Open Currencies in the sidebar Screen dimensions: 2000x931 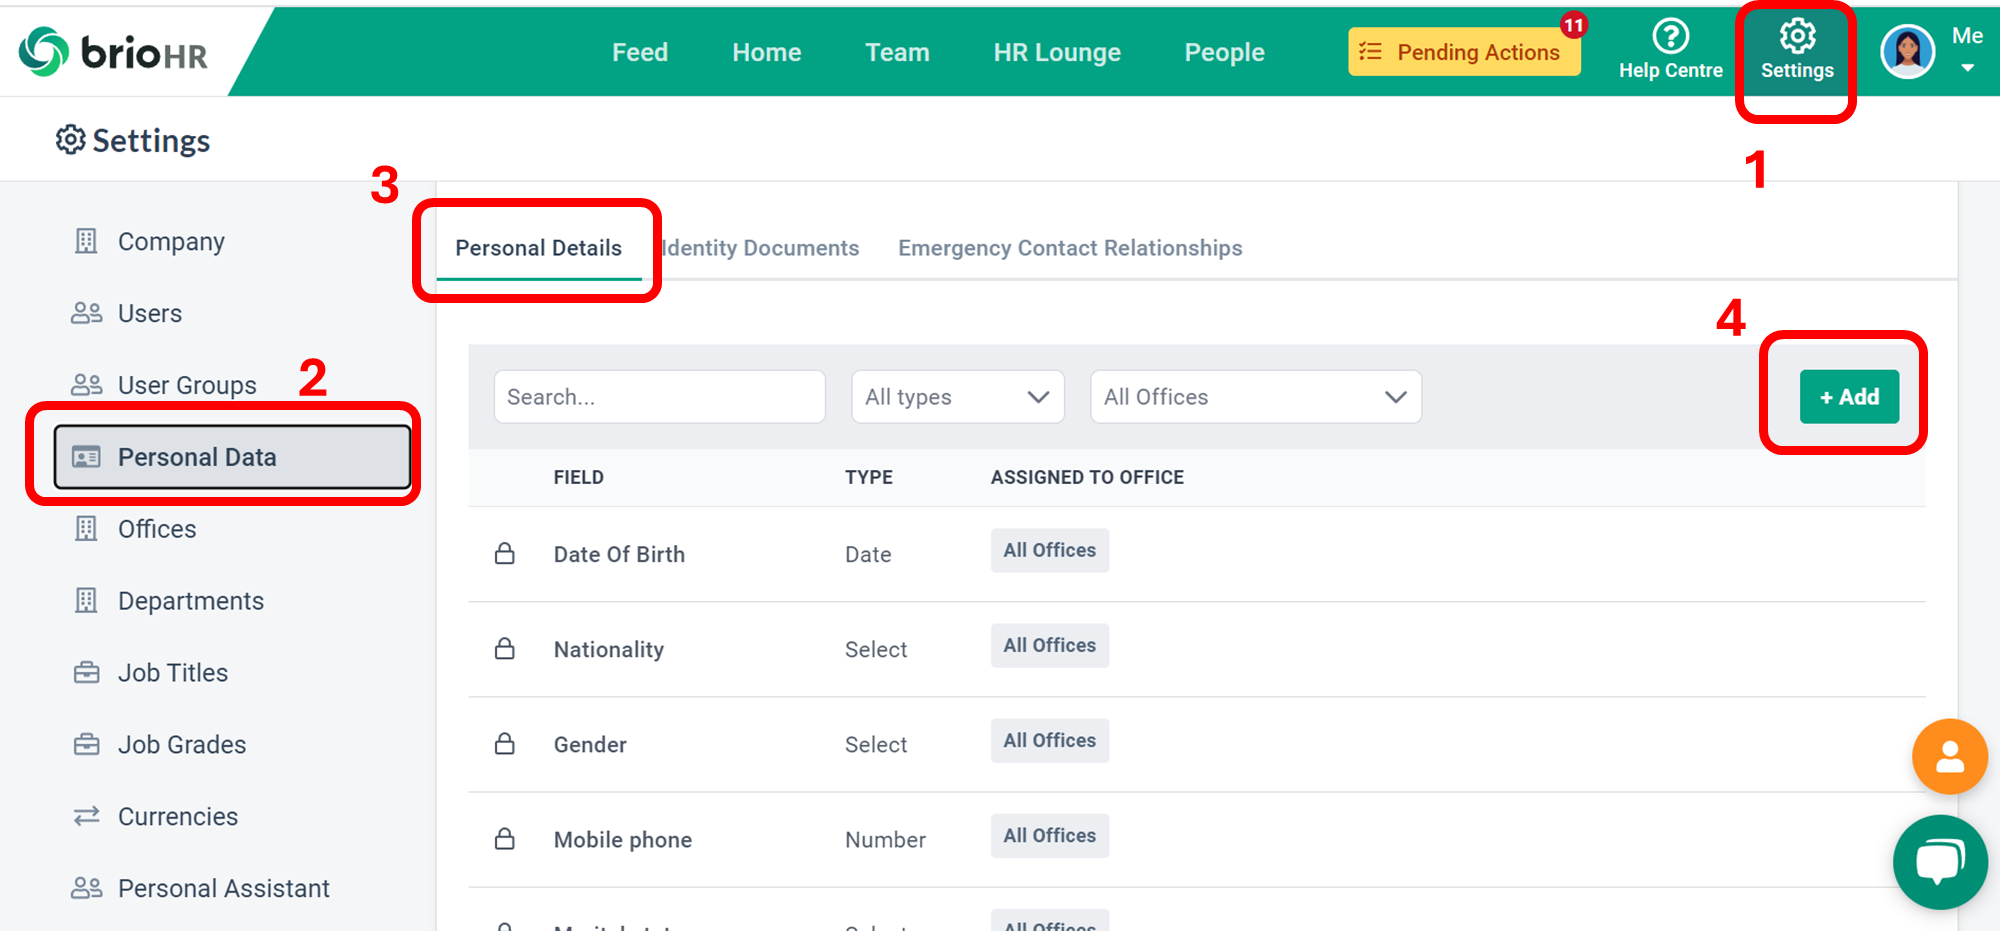coord(178,817)
